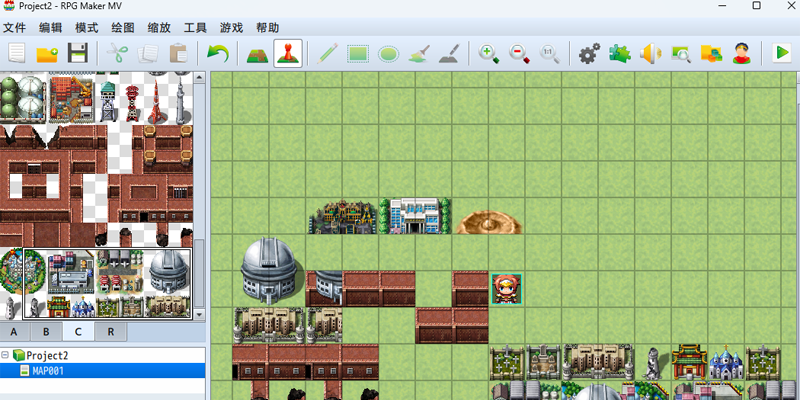Switch to tileset tab C

coord(78,332)
